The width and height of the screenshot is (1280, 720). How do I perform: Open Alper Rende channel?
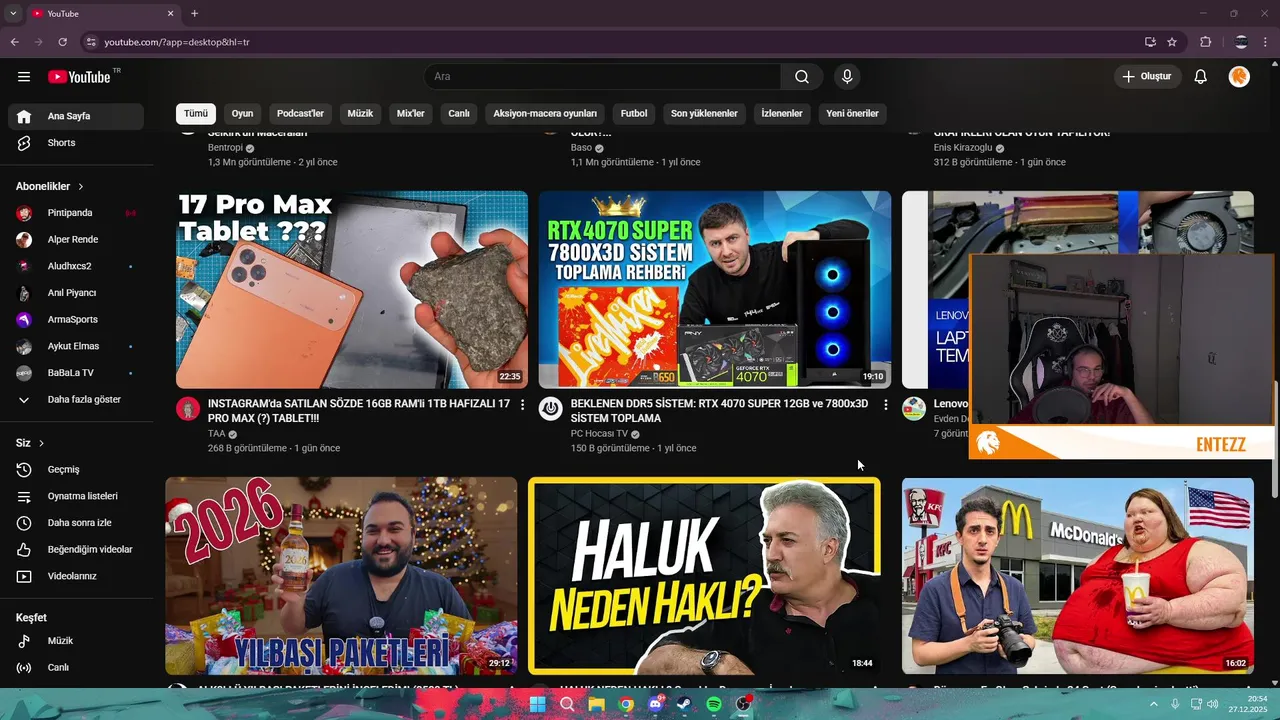coord(76,240)
